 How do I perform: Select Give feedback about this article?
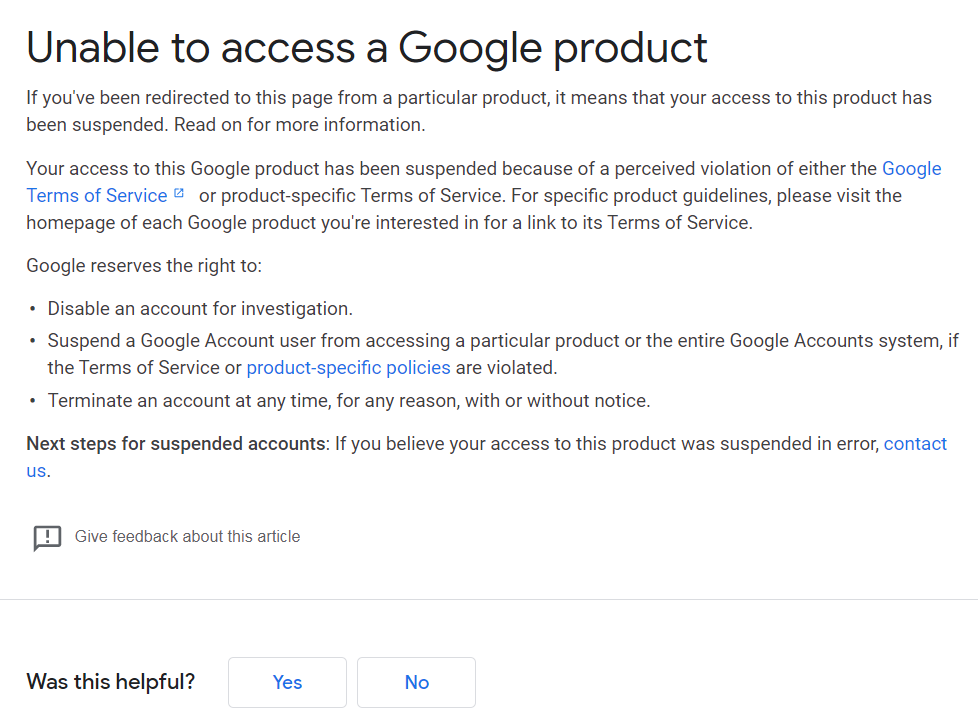(187, 536)
